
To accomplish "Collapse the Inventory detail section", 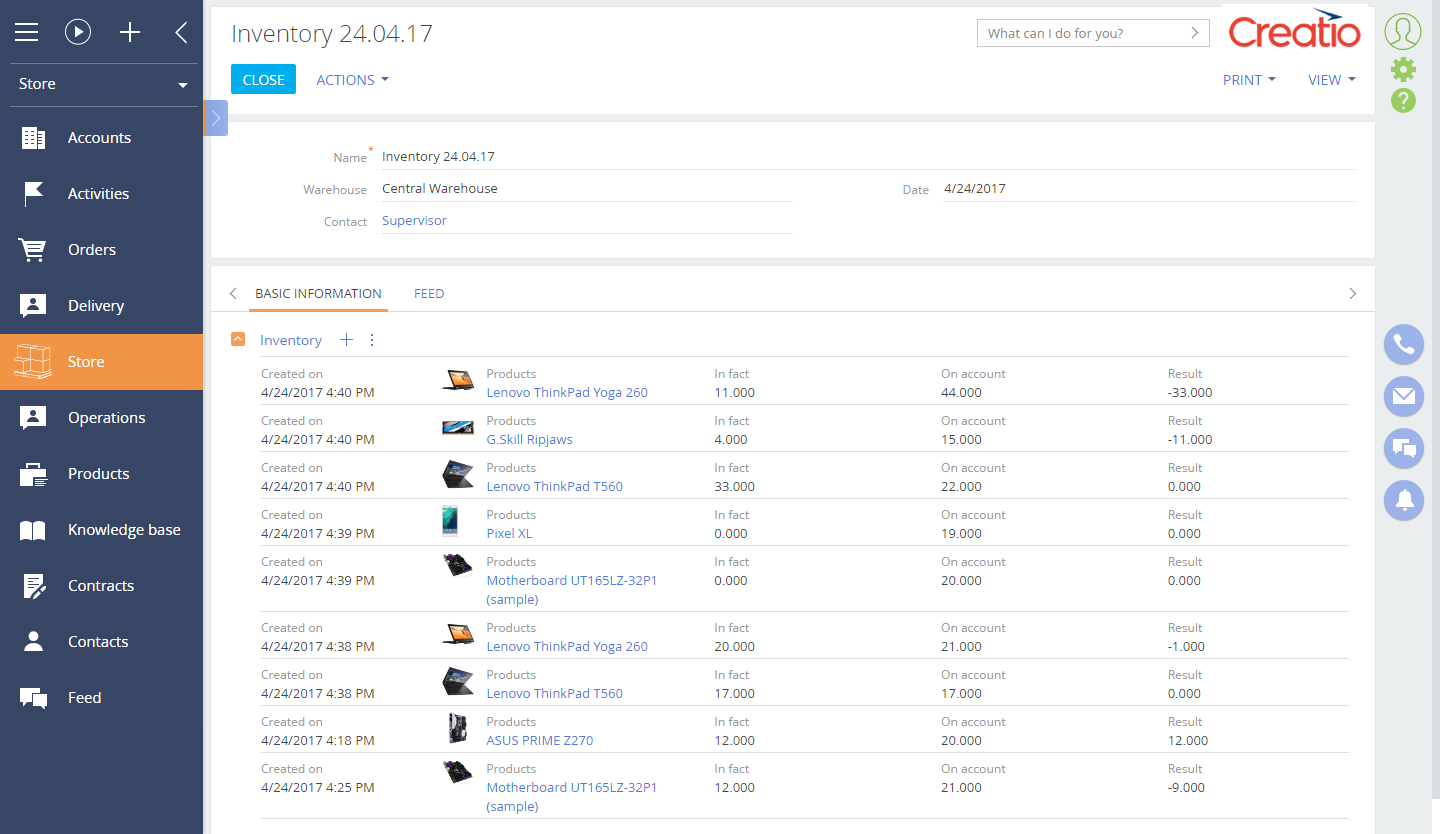I will (238, 340).
